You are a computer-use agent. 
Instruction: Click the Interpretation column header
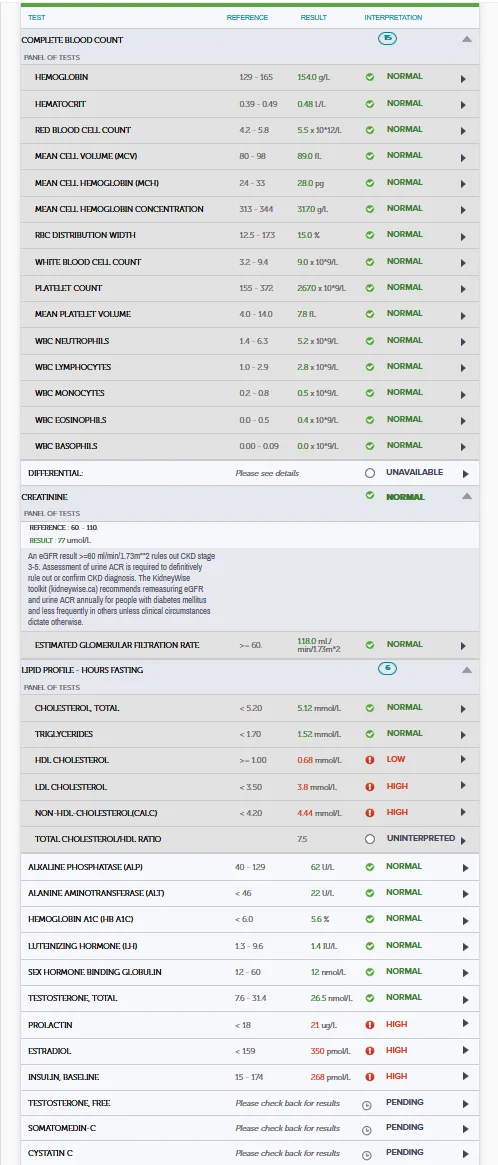[393, 17]
